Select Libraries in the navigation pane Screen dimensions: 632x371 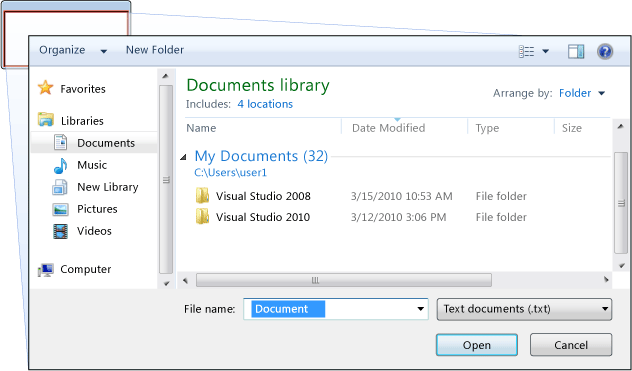click(82, 121)
